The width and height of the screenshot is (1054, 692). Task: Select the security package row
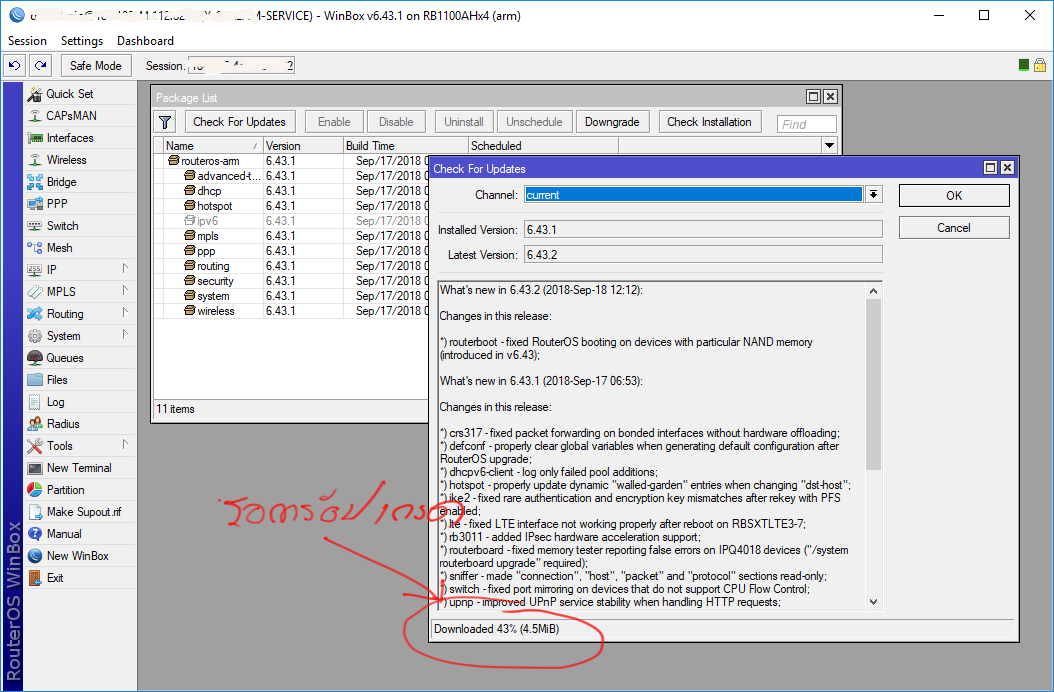click(x=290, y=281)
